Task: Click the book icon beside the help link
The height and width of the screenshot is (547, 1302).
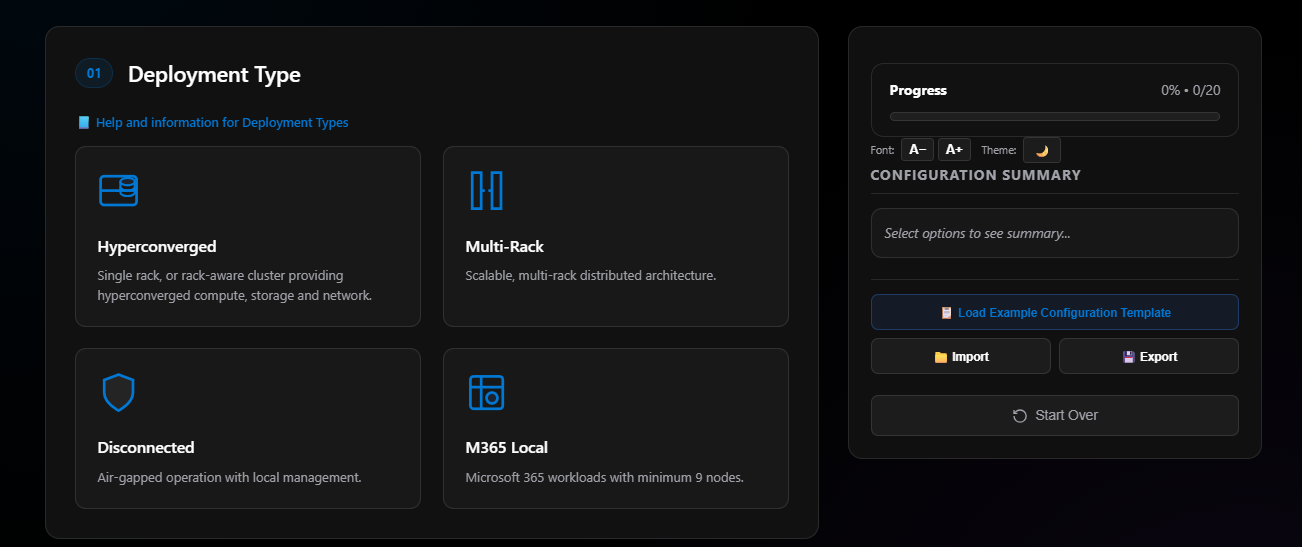Action: coord(84,123)
